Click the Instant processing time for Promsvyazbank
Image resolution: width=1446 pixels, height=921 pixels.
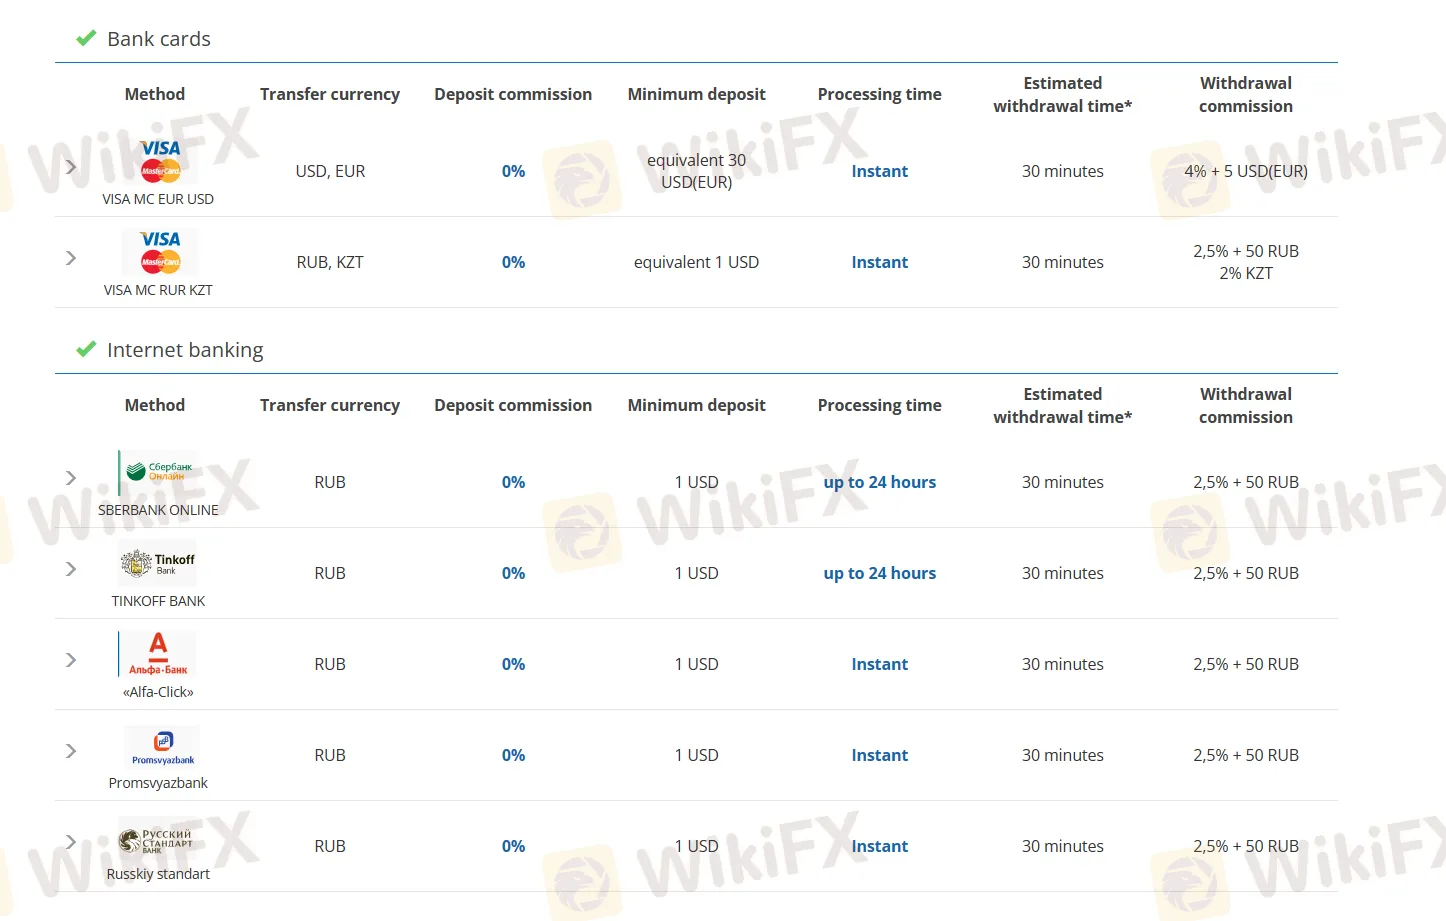[x=879, y=755]
